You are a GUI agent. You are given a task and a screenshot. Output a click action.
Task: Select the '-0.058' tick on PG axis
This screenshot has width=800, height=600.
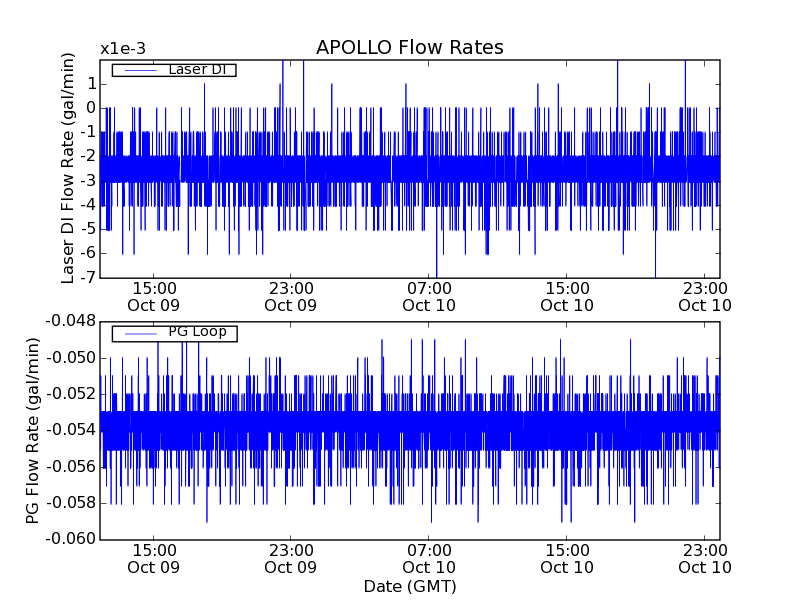[70, 503]
